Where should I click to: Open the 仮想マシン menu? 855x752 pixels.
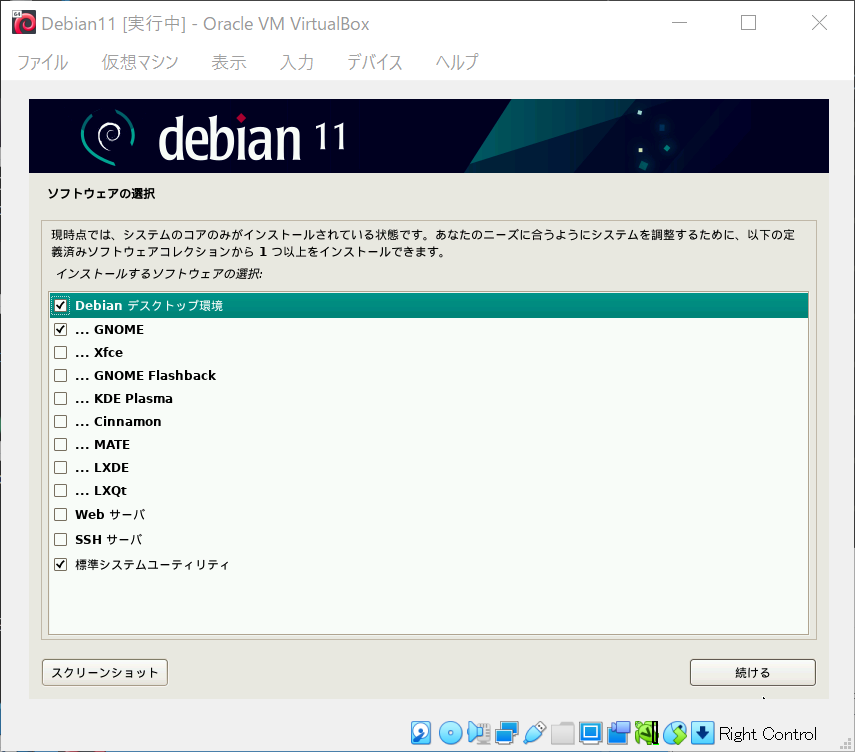point(140,62)
